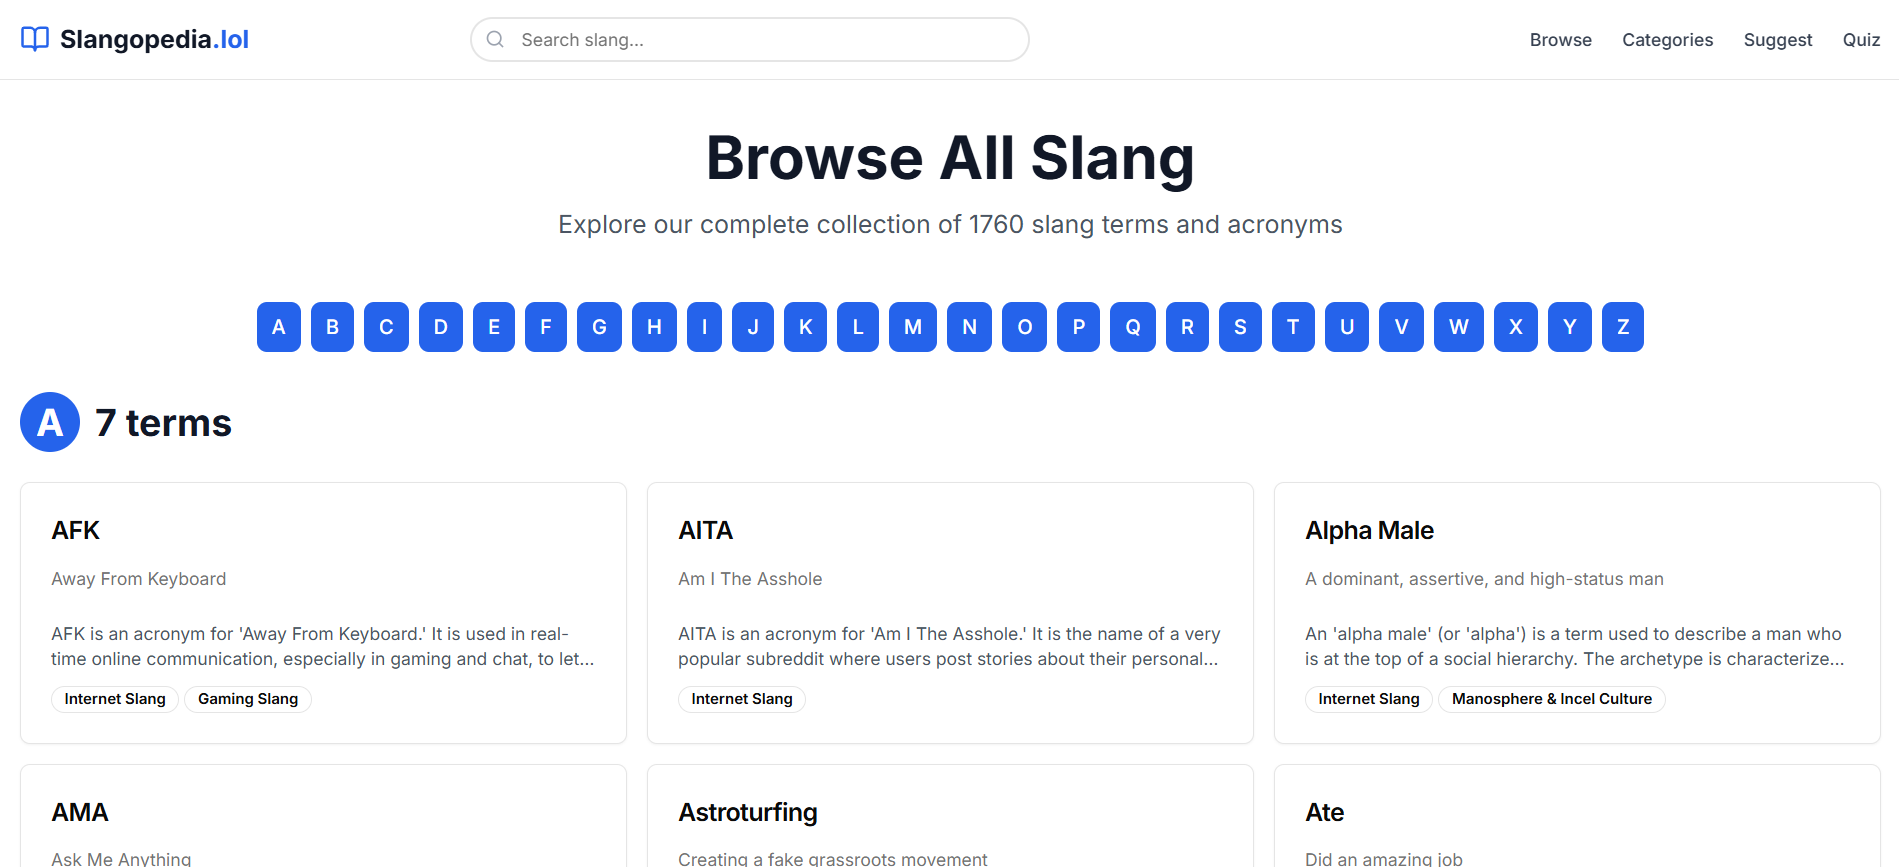This screenshot has width=1899, height=867.
Task: Jump to letter T terms
Action: point(1293,327)
